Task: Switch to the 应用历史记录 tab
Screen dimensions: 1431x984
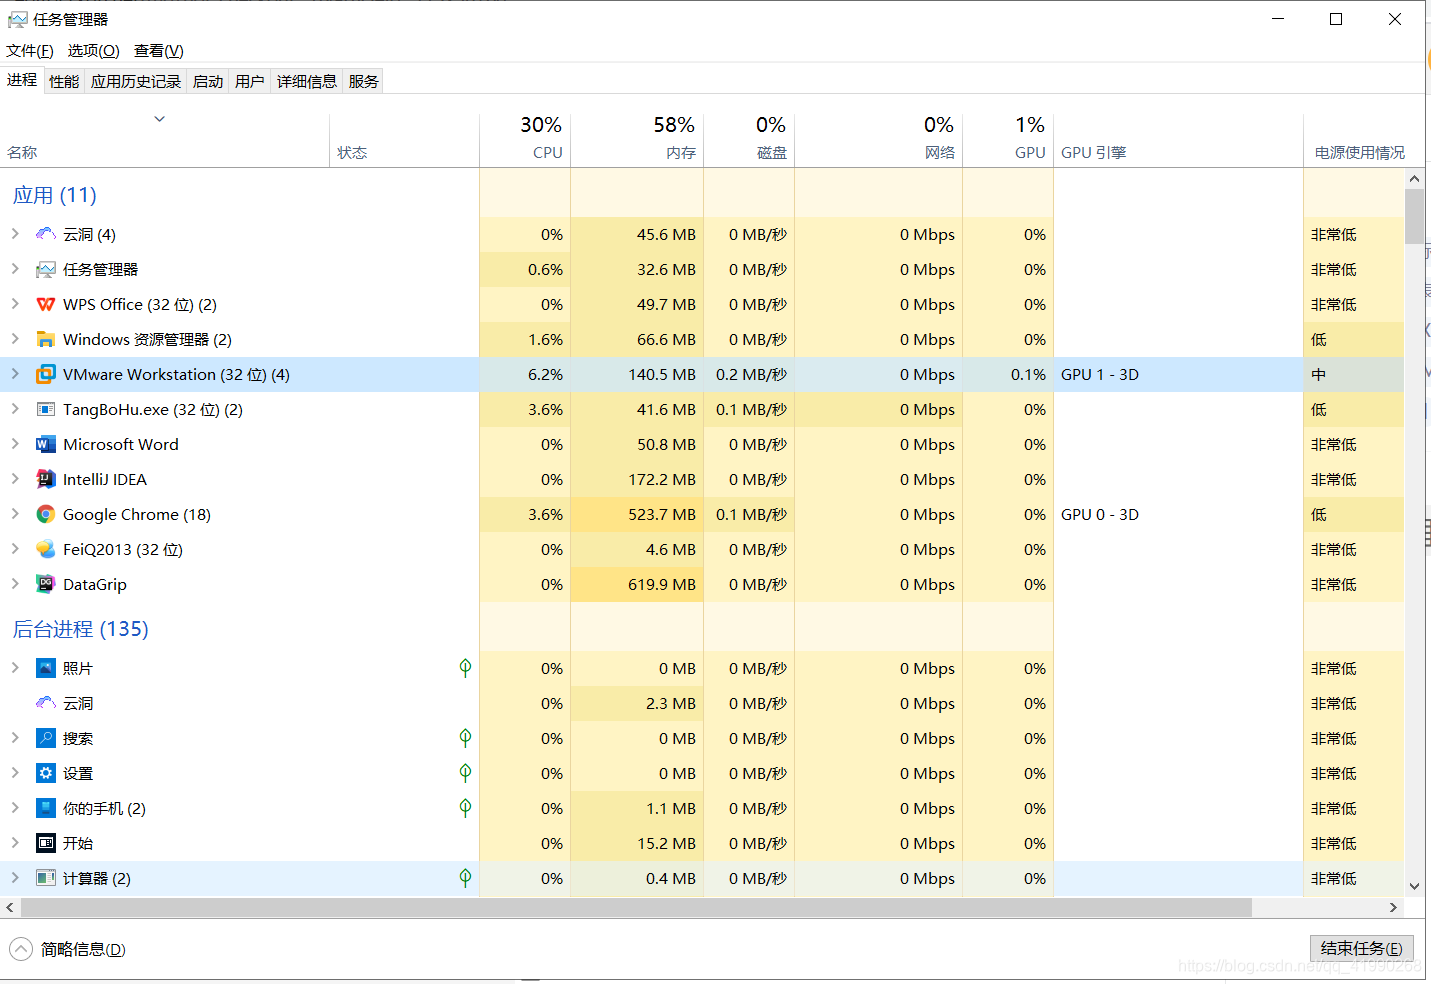Action: [x=136, y=81]
